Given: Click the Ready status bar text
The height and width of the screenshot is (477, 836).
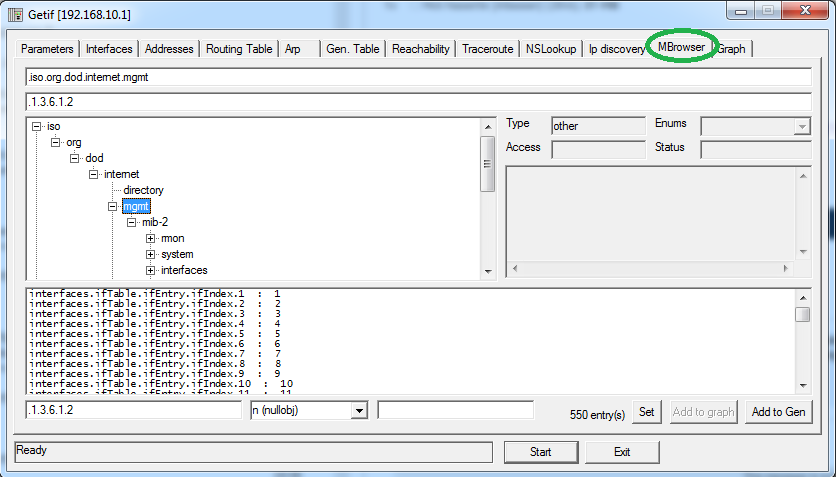Looking at the screenshot, I should [x=32, y=450].
